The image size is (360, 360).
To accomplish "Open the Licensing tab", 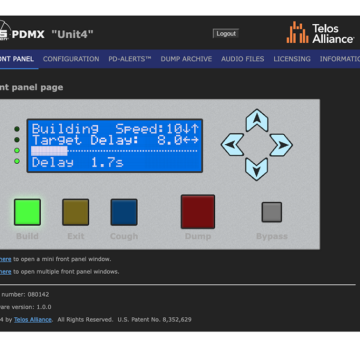I will (x=292, y=59).
